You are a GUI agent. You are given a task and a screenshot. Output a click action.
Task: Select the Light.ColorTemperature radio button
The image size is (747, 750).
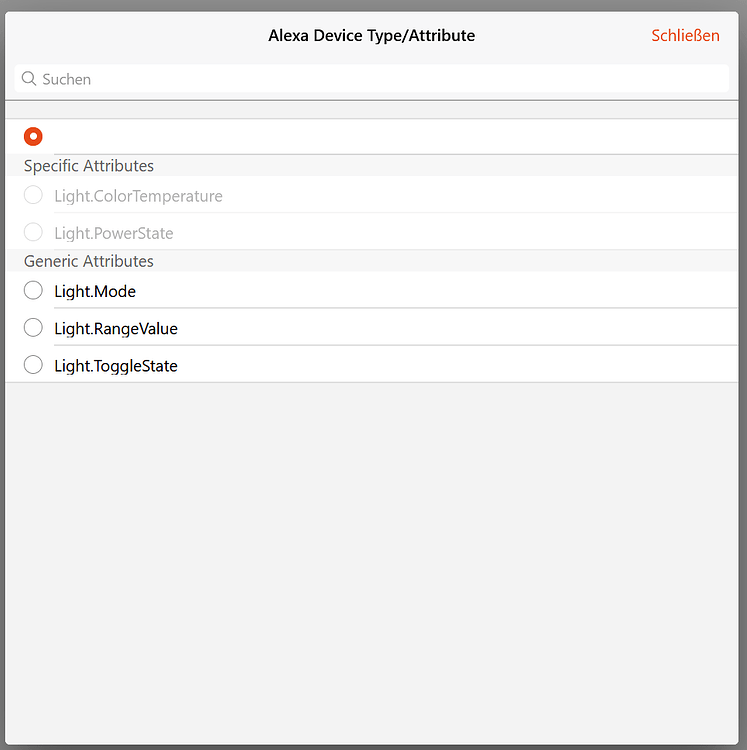33,195
